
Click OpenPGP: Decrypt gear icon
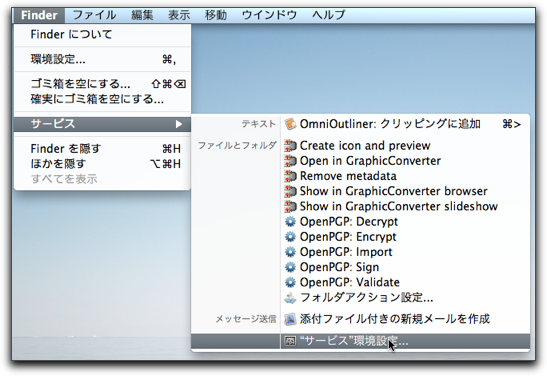pos(290,222)
